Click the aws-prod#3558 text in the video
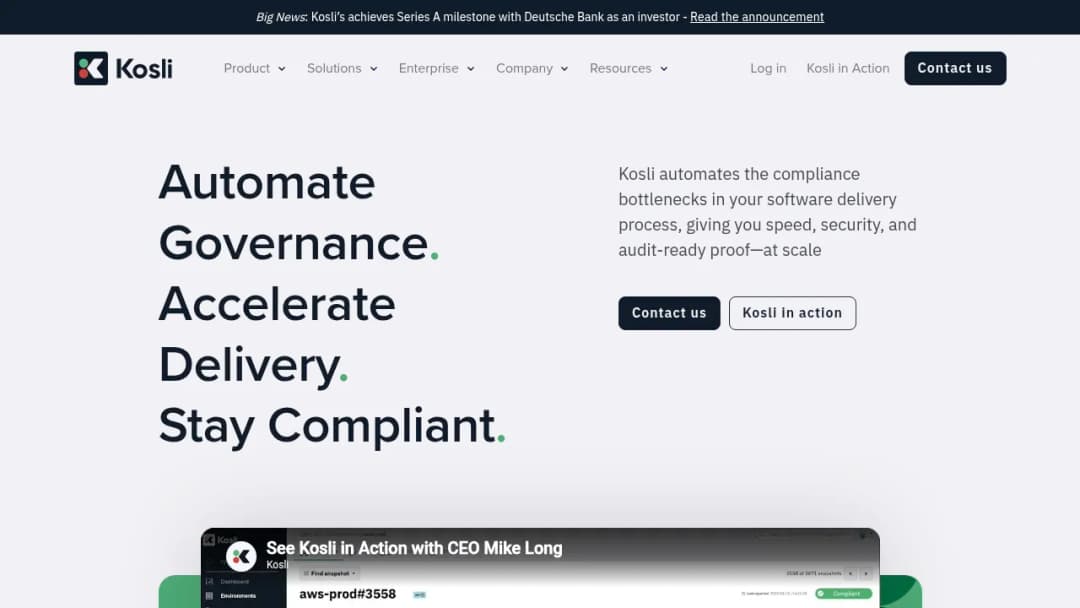Screen dimensions: 1080x608 pos(347,594)
